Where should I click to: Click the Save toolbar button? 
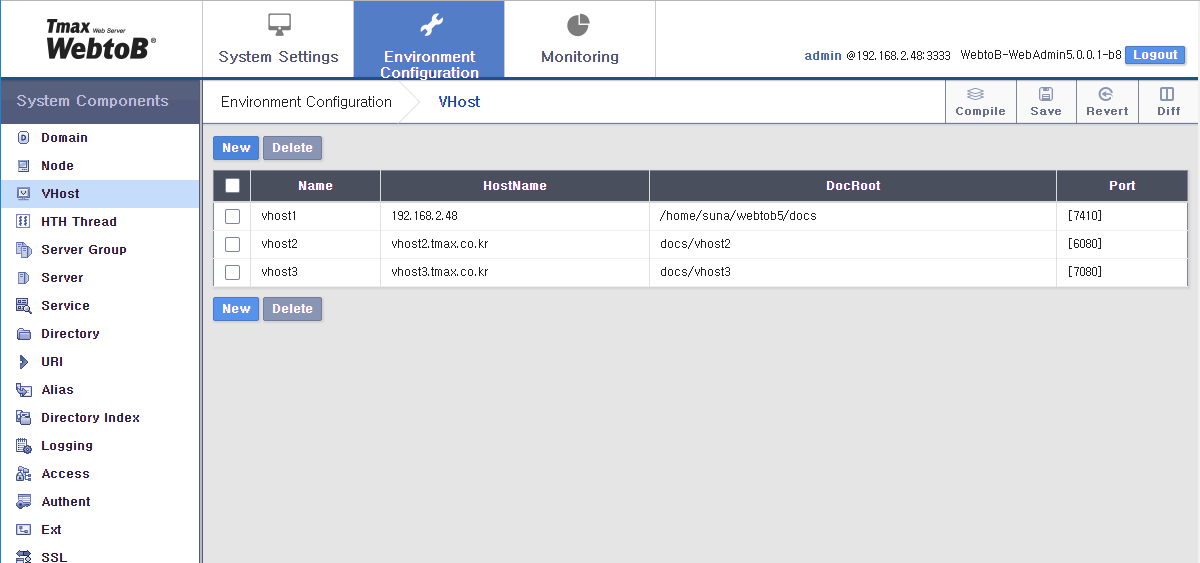1046,102
